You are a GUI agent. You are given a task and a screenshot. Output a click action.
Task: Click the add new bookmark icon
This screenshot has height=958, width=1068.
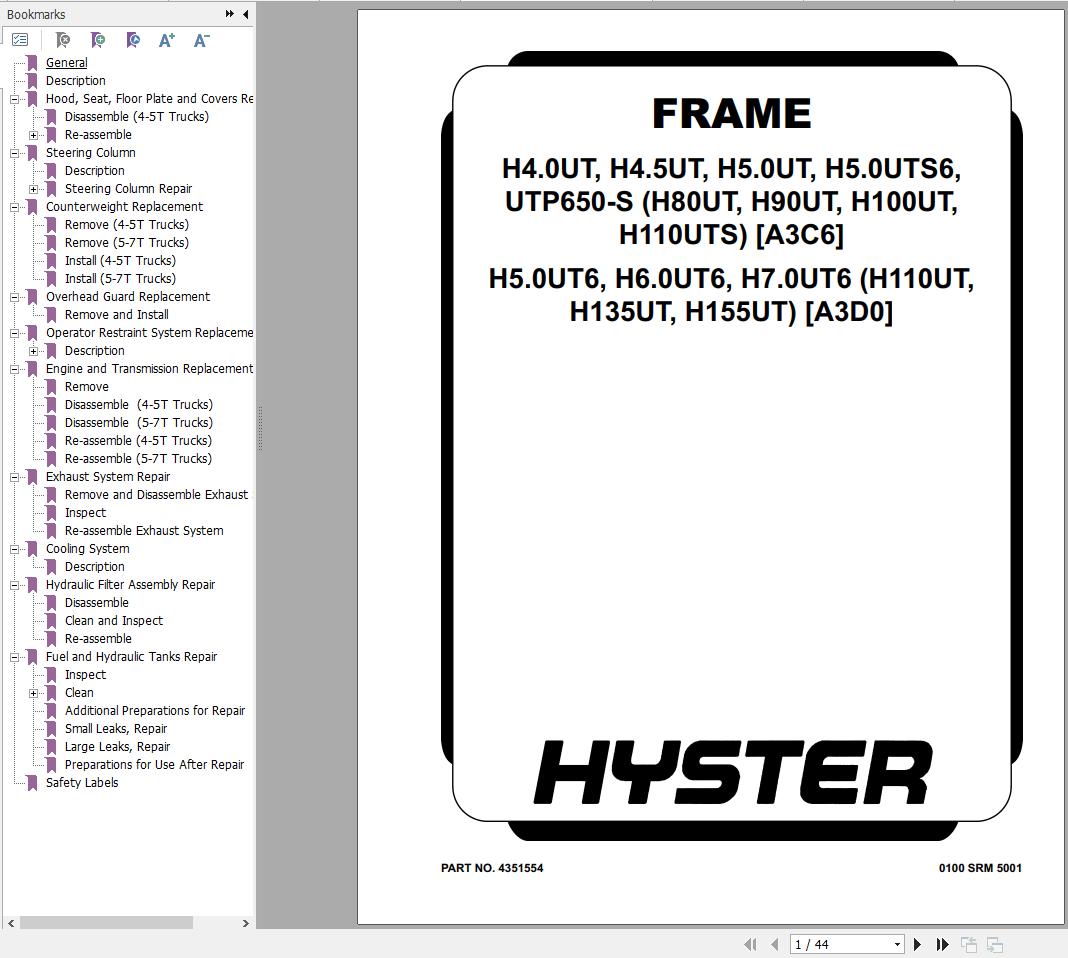tap(98, 40)
